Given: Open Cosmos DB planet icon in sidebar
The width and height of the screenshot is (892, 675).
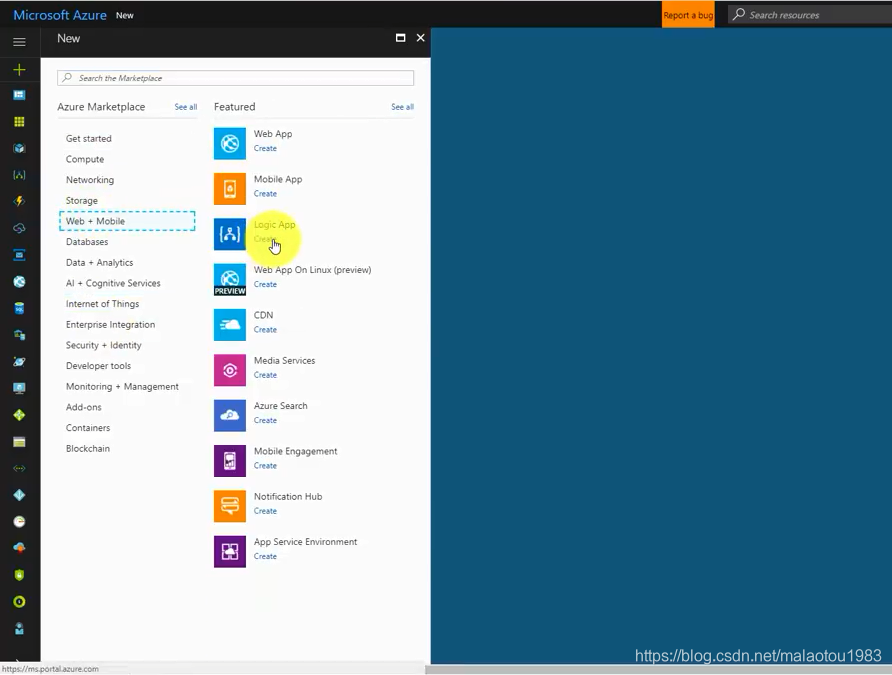Looking at the screenshot, I should point(19,362).
